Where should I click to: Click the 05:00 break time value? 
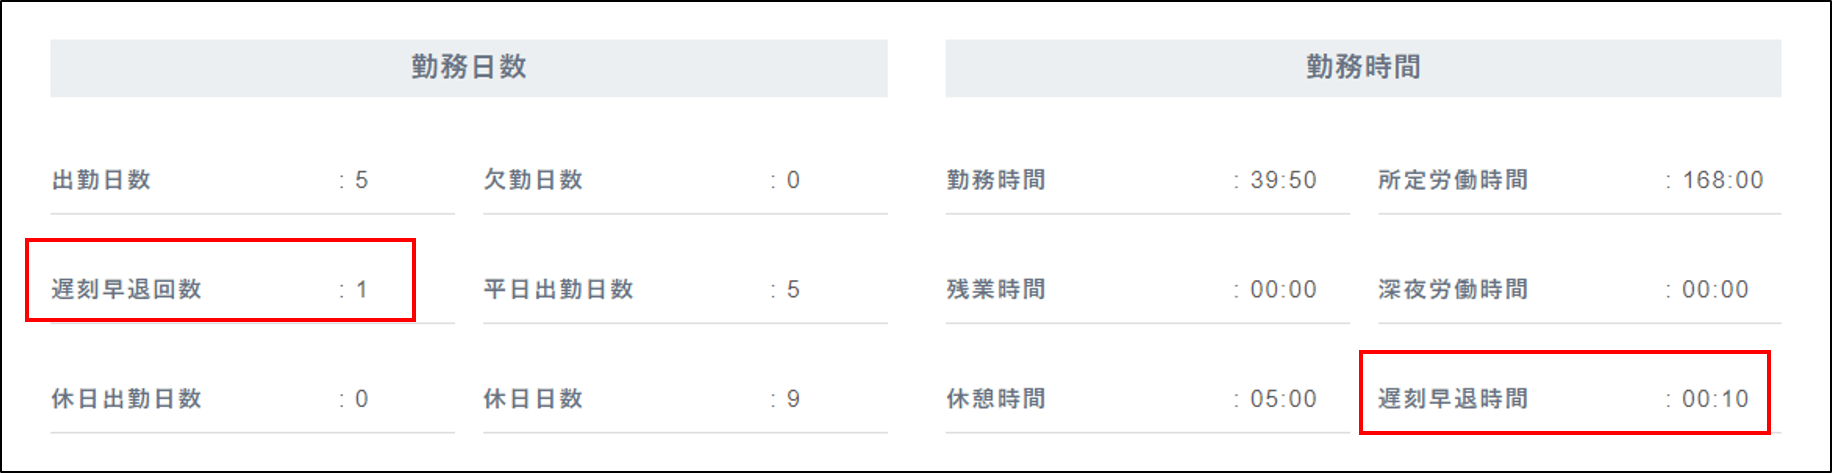coord(1283,399)
